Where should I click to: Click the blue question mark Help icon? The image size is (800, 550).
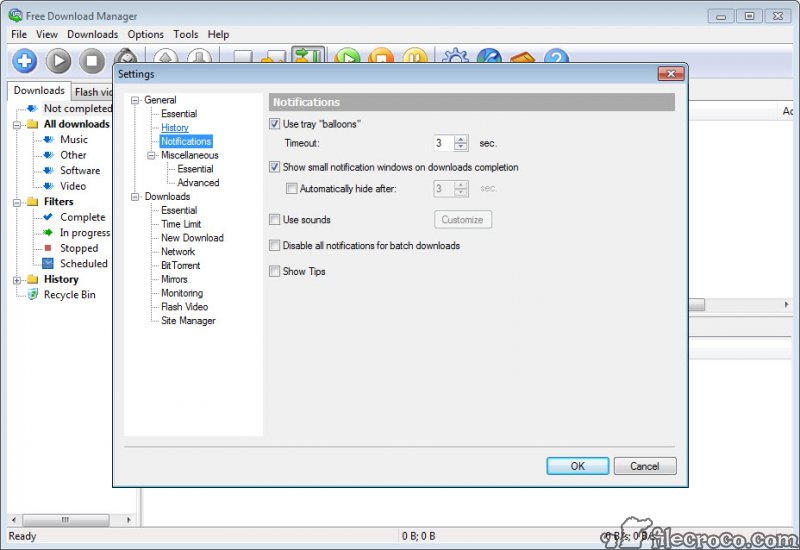pos(556,56)
